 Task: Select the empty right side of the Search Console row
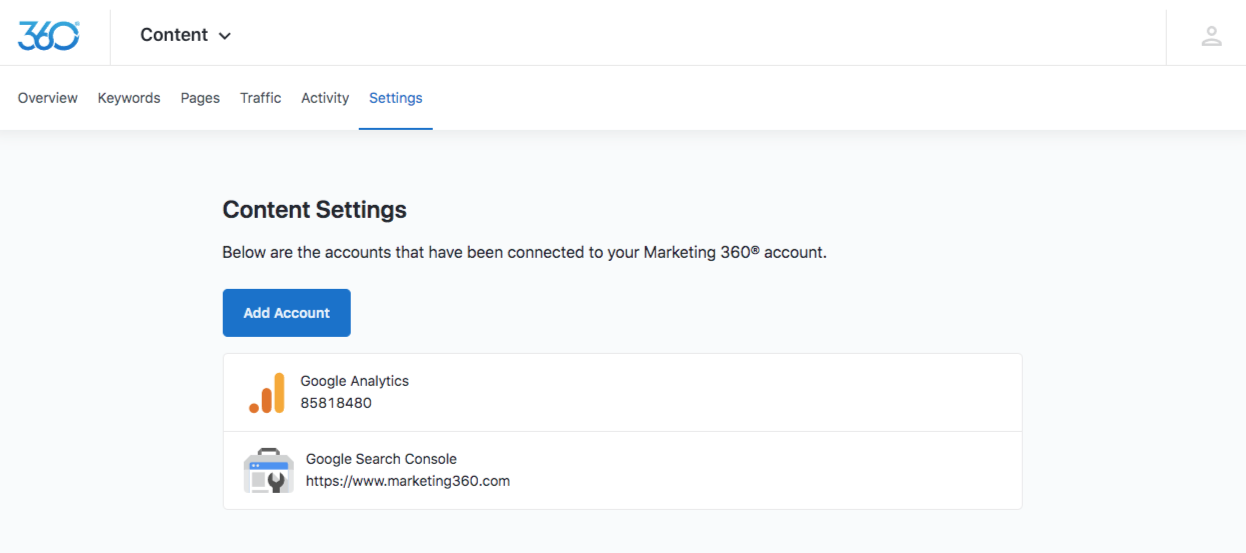coord(800,470)
